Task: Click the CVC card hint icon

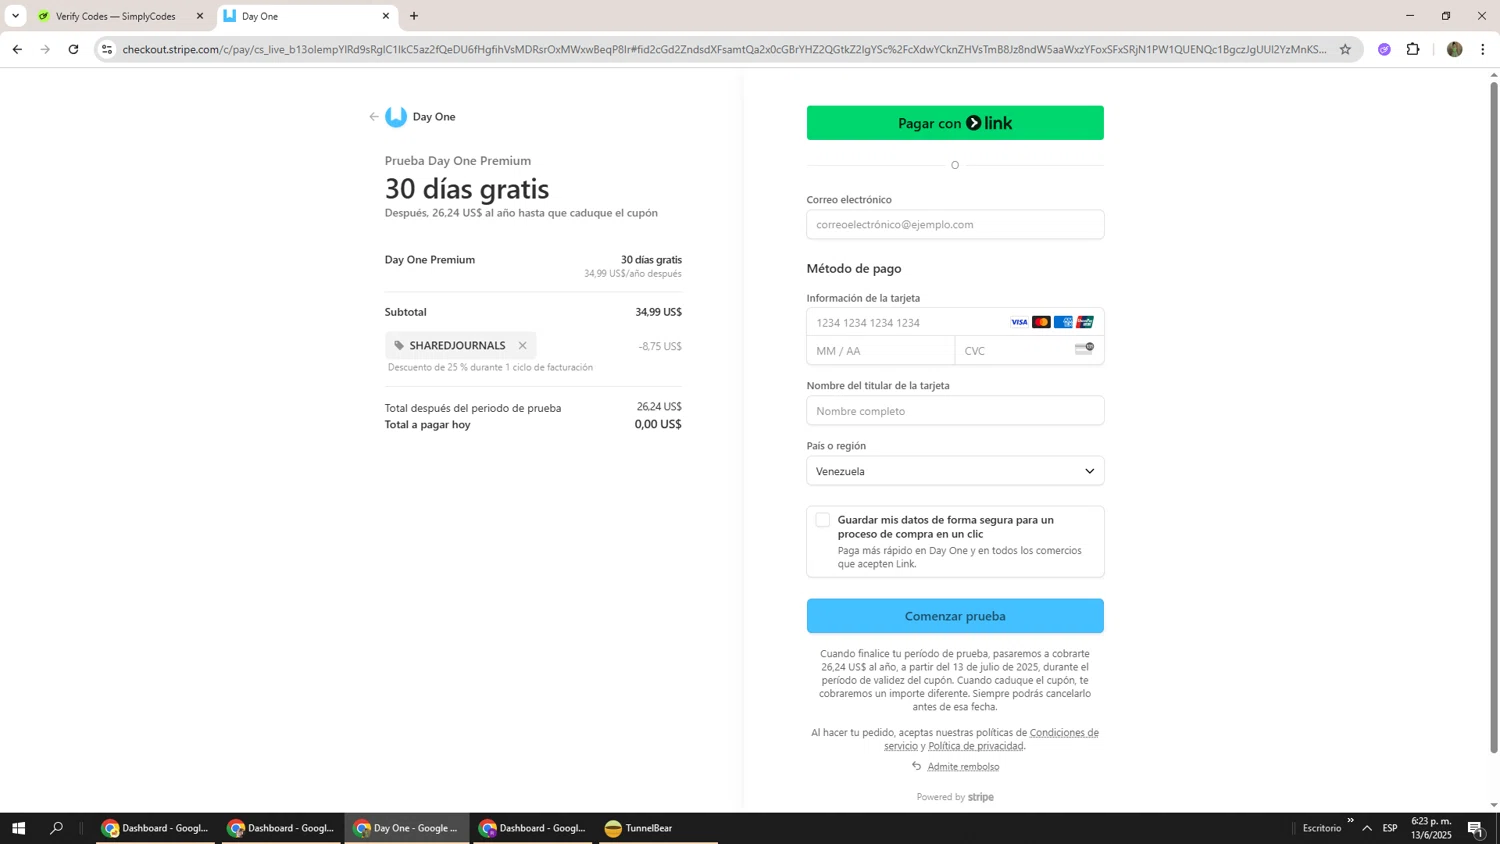Action: click(1084, 348)
